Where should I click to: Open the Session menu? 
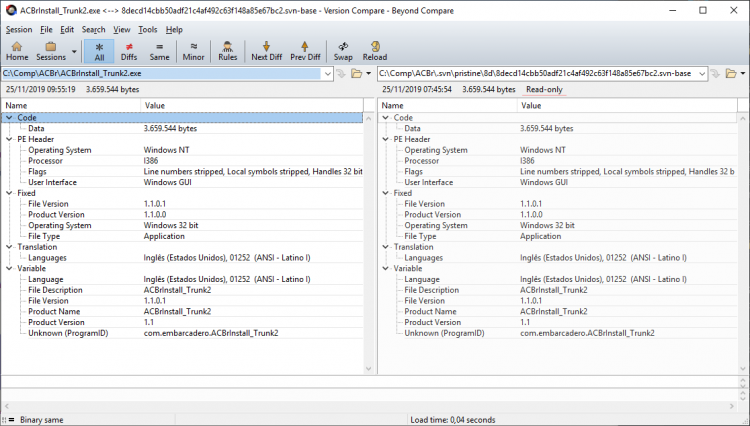19,30
